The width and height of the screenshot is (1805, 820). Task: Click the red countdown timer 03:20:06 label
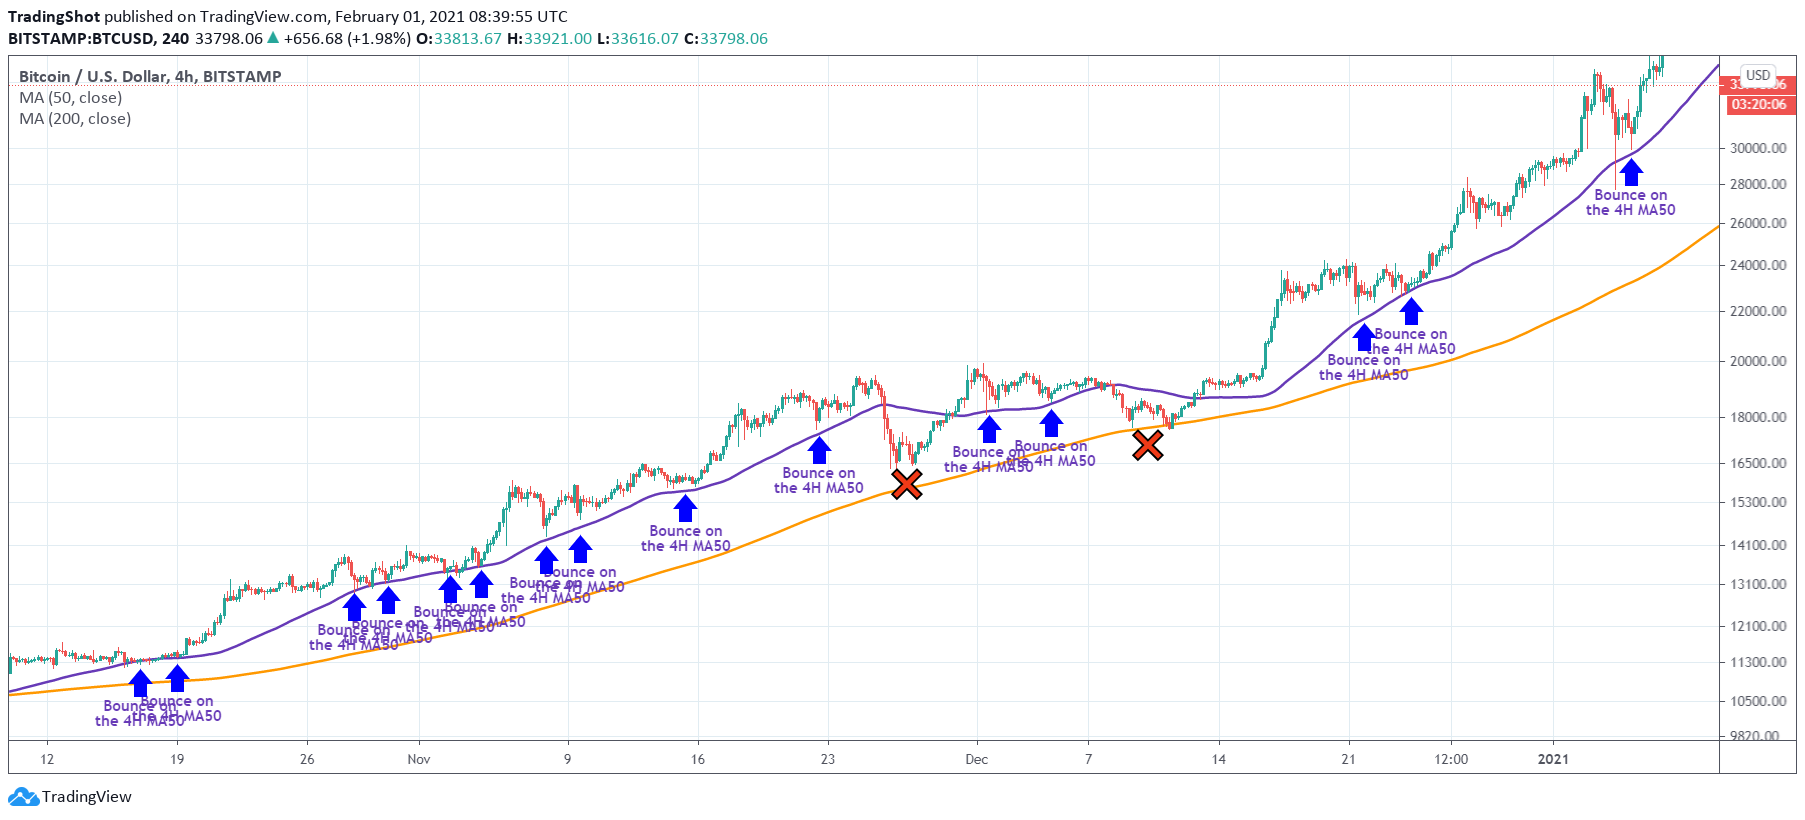point(1758,104)
